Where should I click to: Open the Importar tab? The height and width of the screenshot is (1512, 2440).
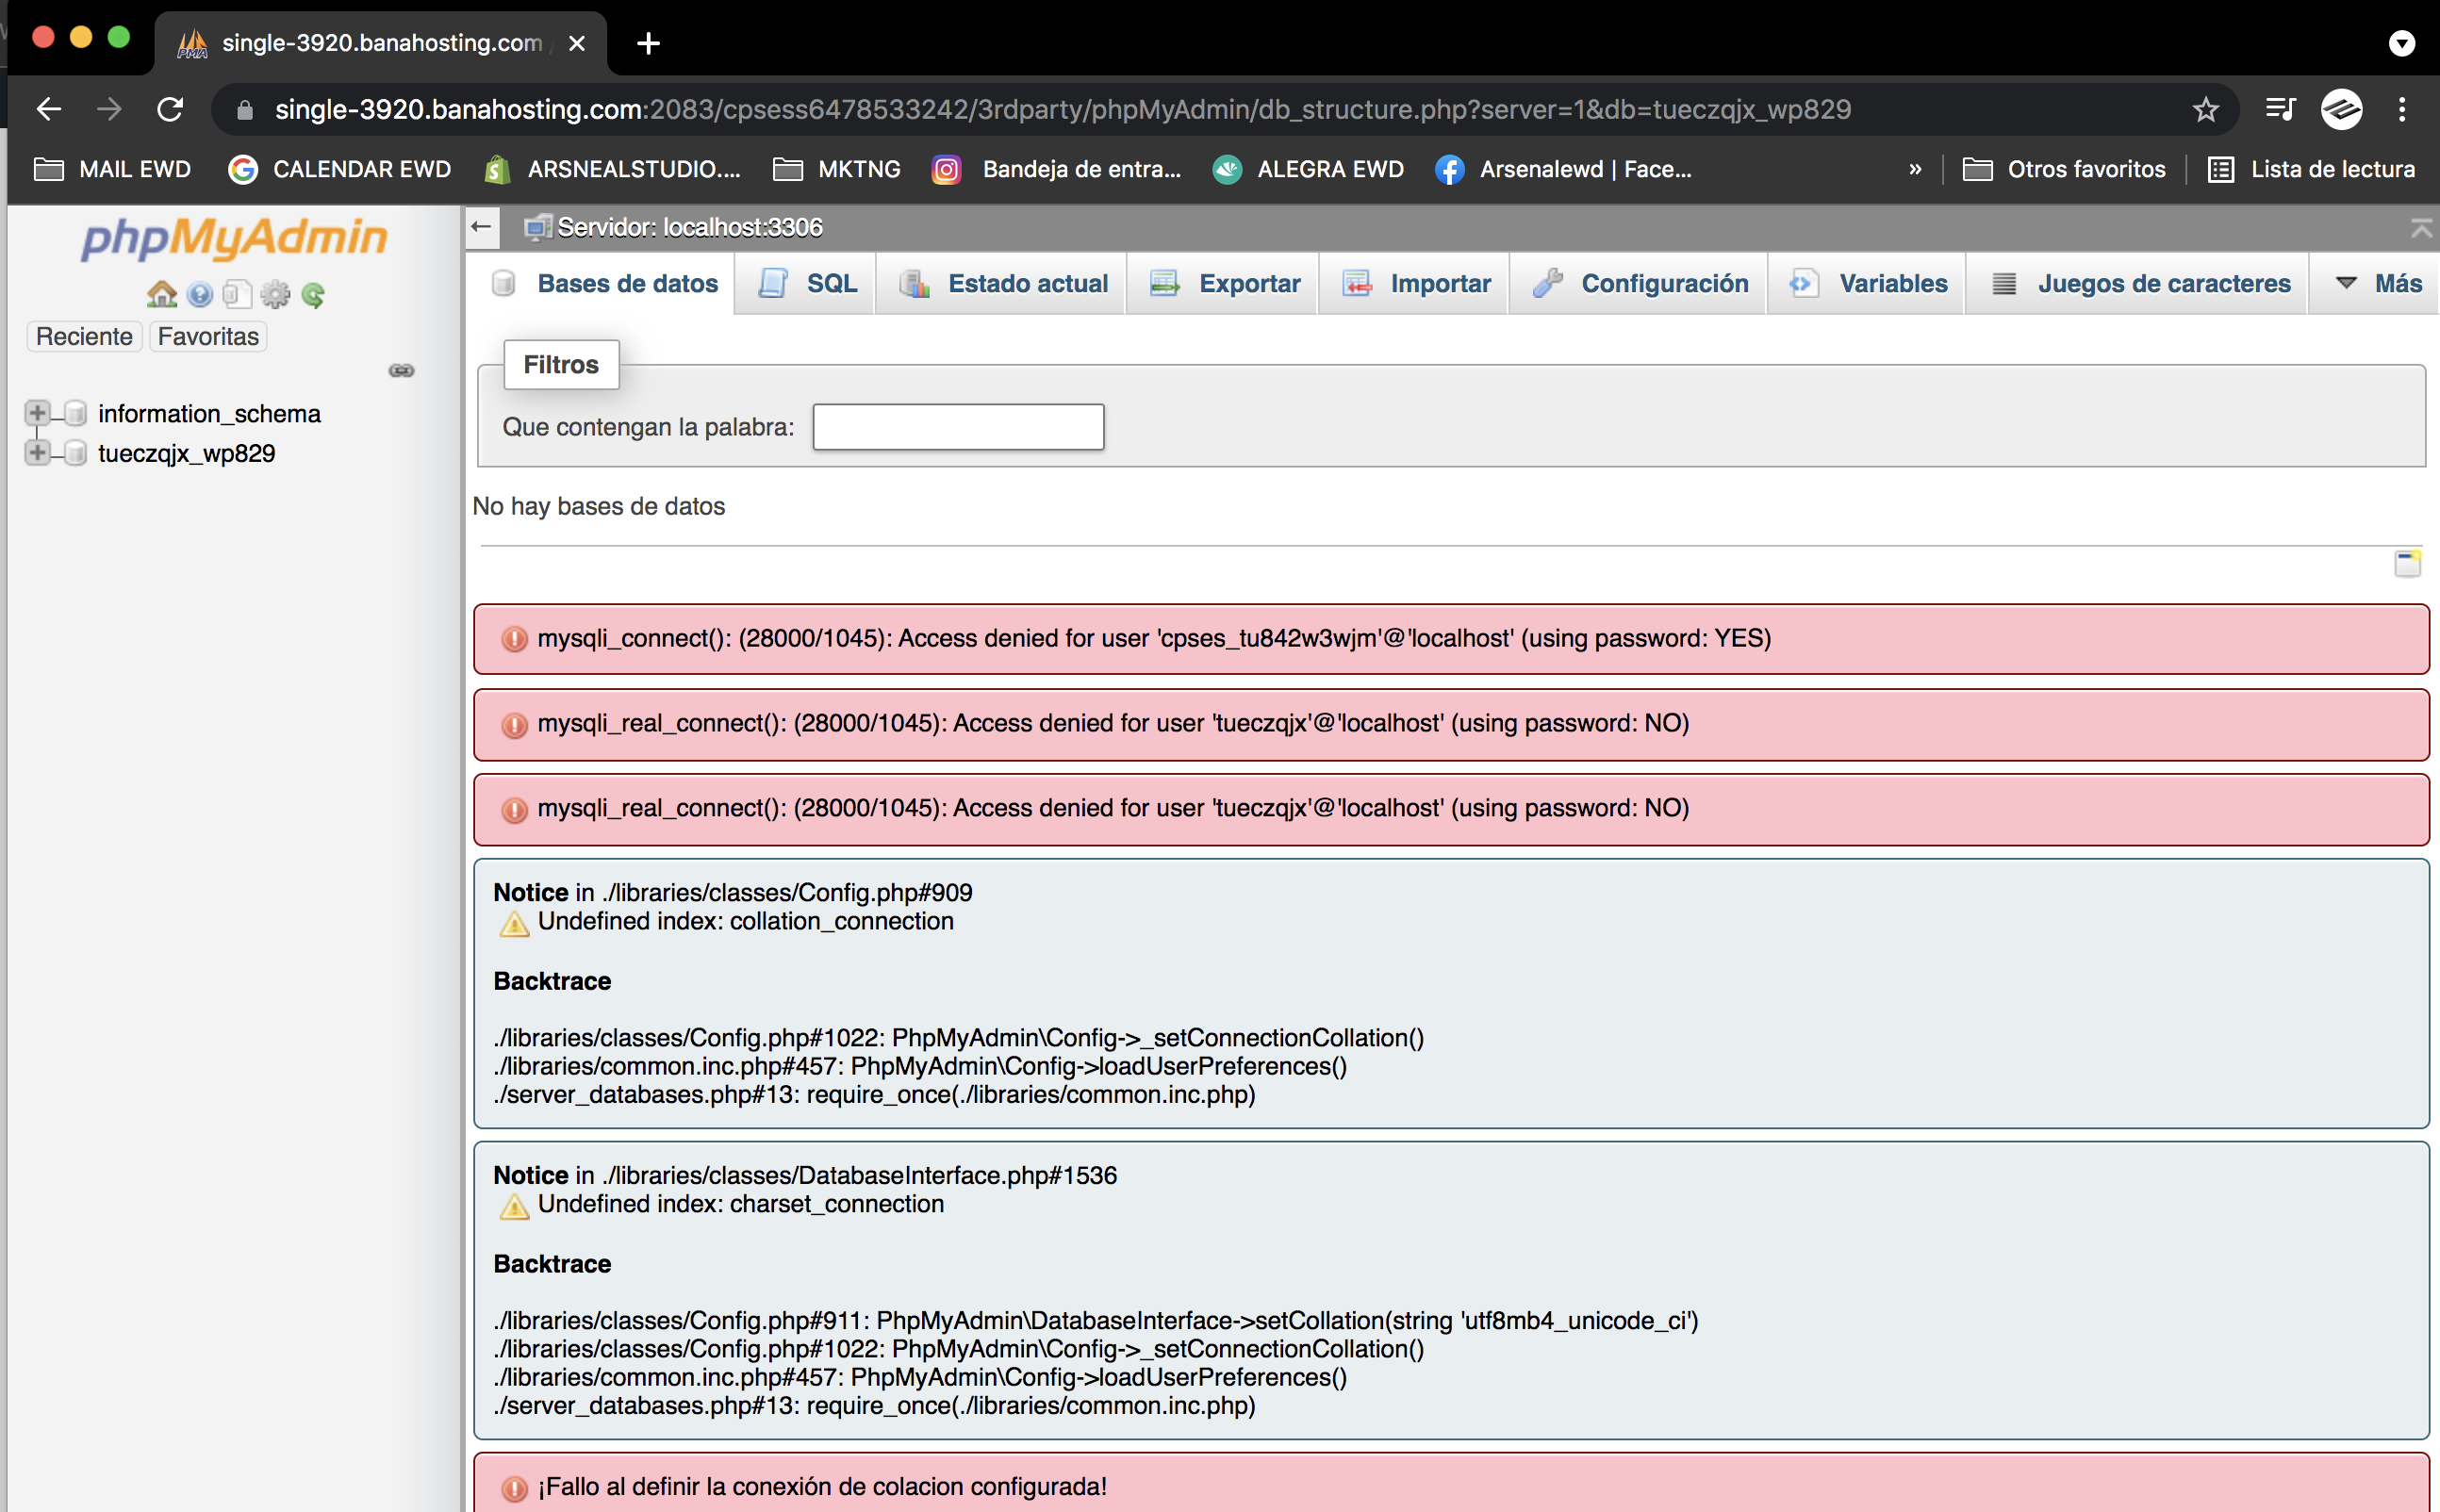coord(1416,284)
